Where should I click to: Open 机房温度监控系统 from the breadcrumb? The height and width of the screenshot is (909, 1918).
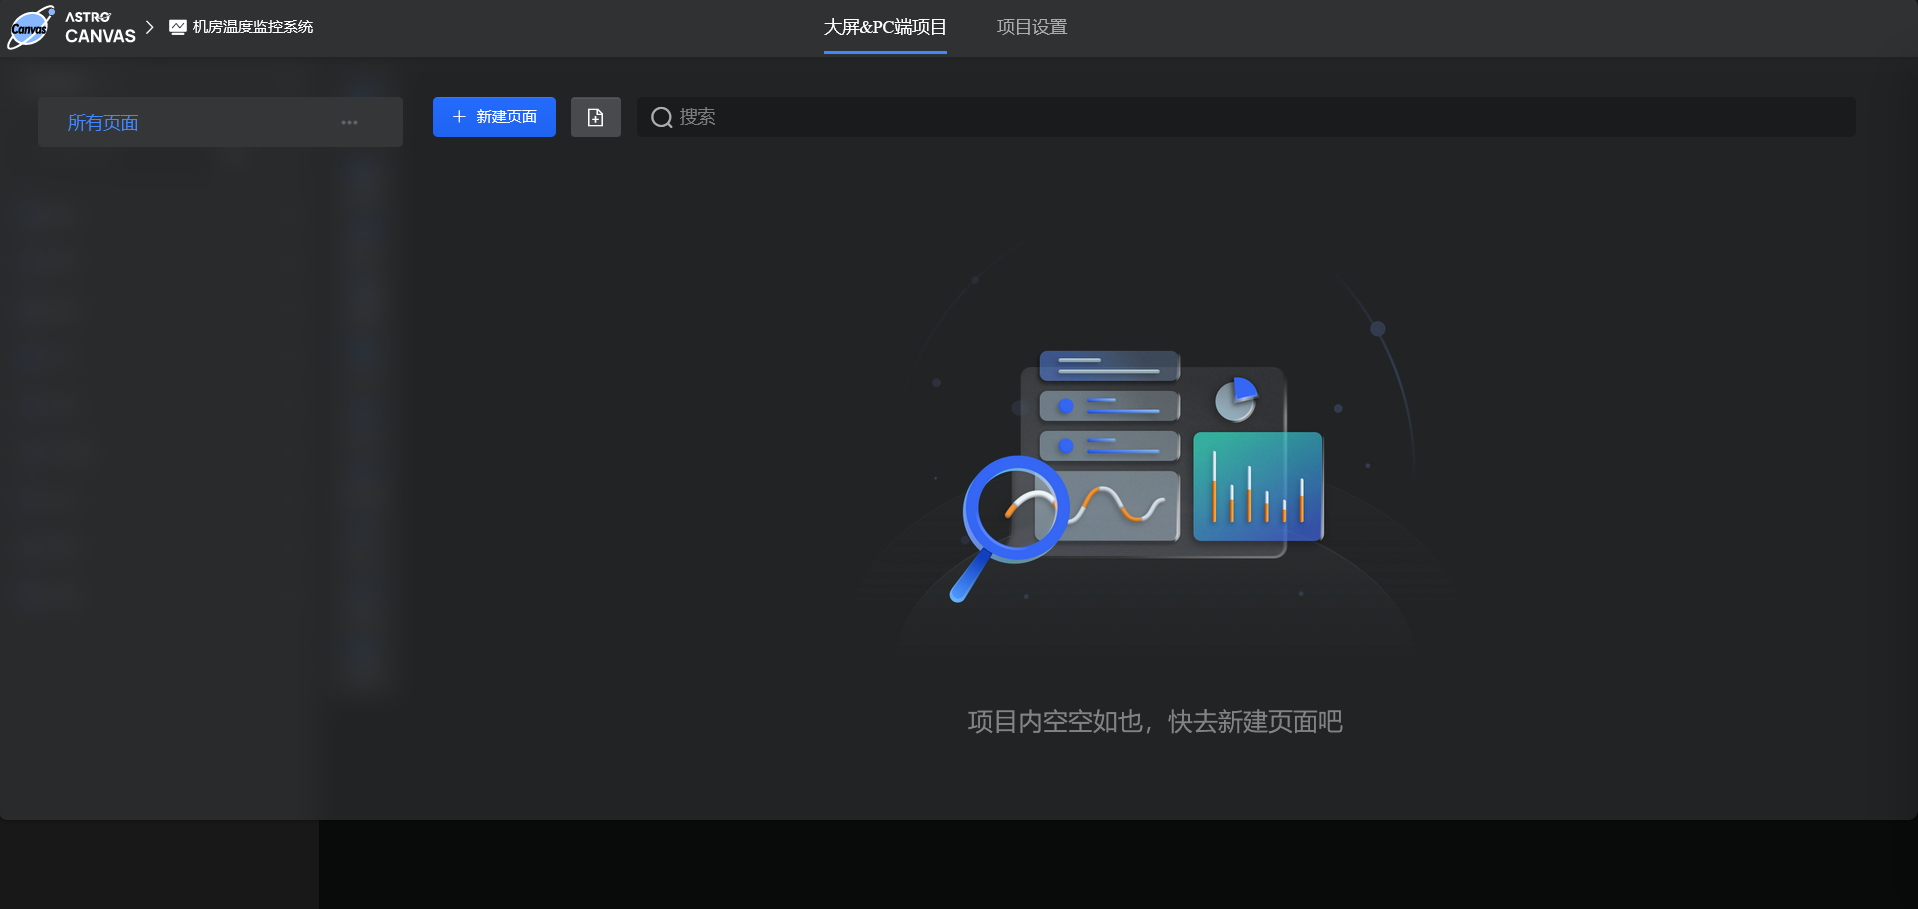click(252, 27)
